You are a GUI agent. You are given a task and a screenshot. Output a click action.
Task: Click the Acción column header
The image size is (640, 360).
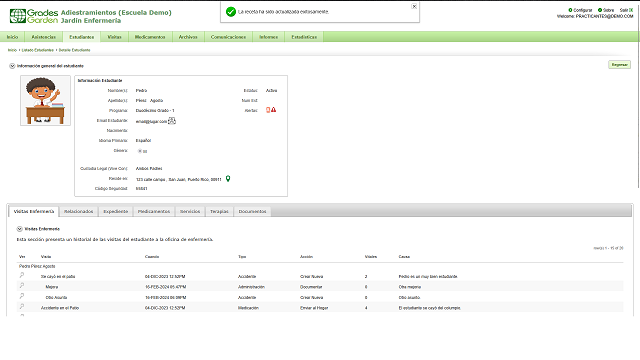(306, 257)
